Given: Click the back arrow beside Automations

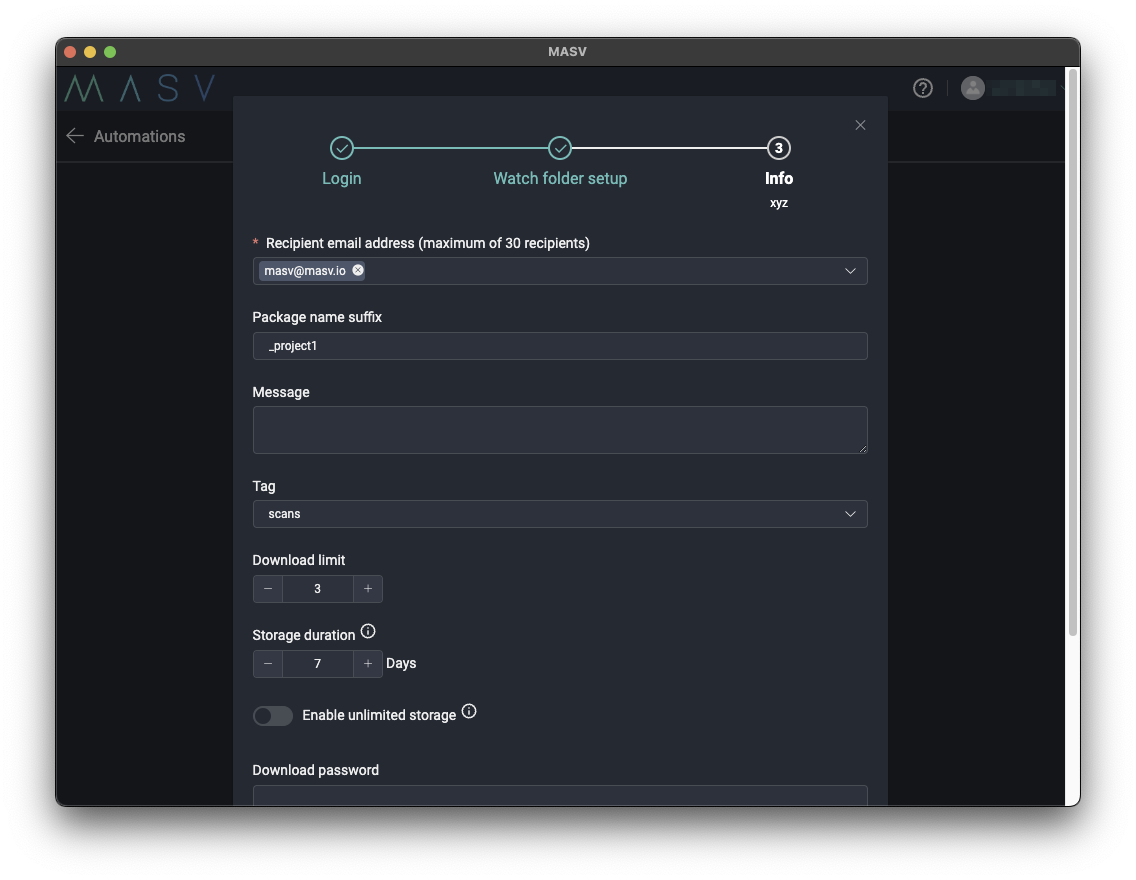Looking at the screenshot, I should click(x=74, y=136).
